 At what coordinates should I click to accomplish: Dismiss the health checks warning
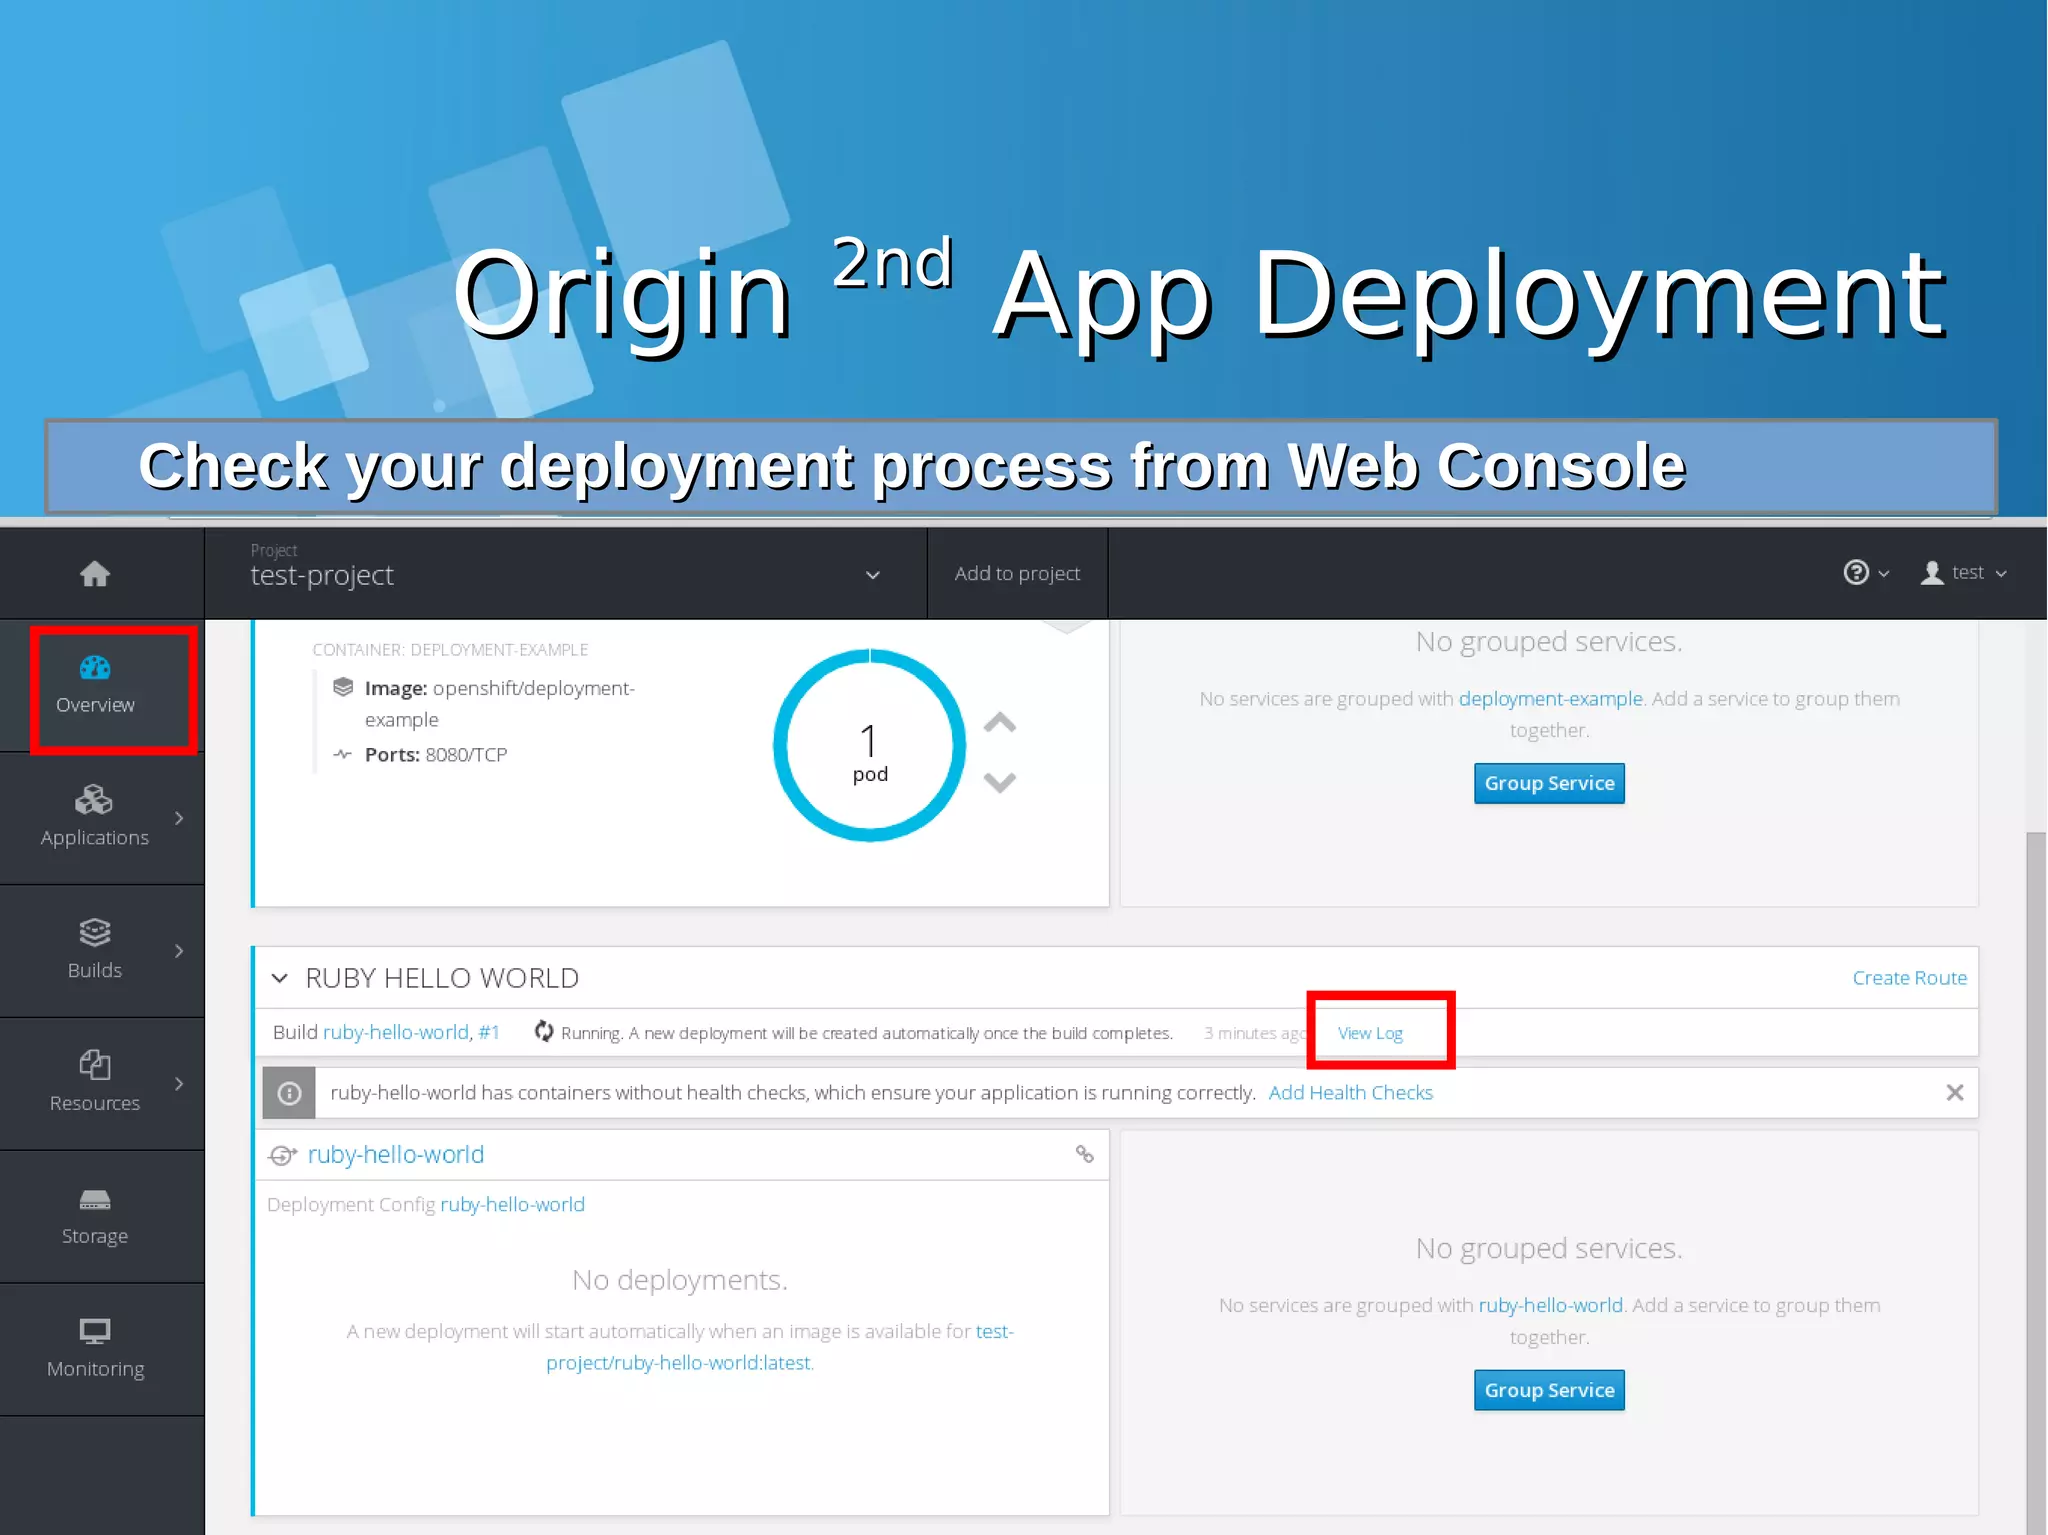click(x=1955, y=1093)
